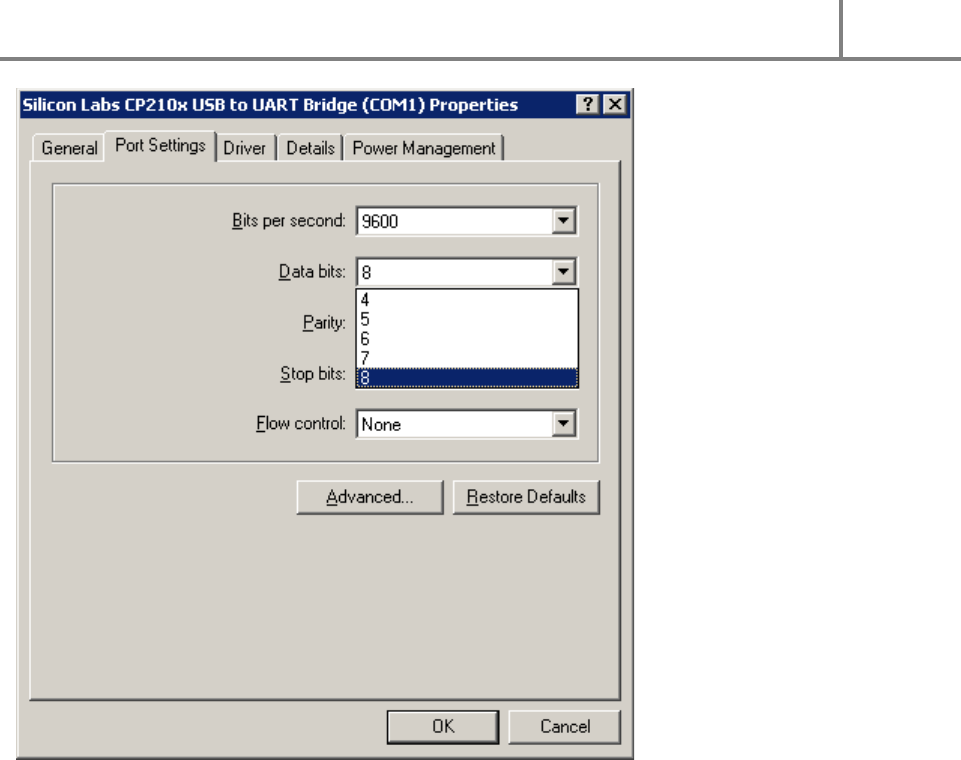This screenshot has height=760, width=961.
Task: Expand the Bits per second dropdown arrow
Action: 563,221
